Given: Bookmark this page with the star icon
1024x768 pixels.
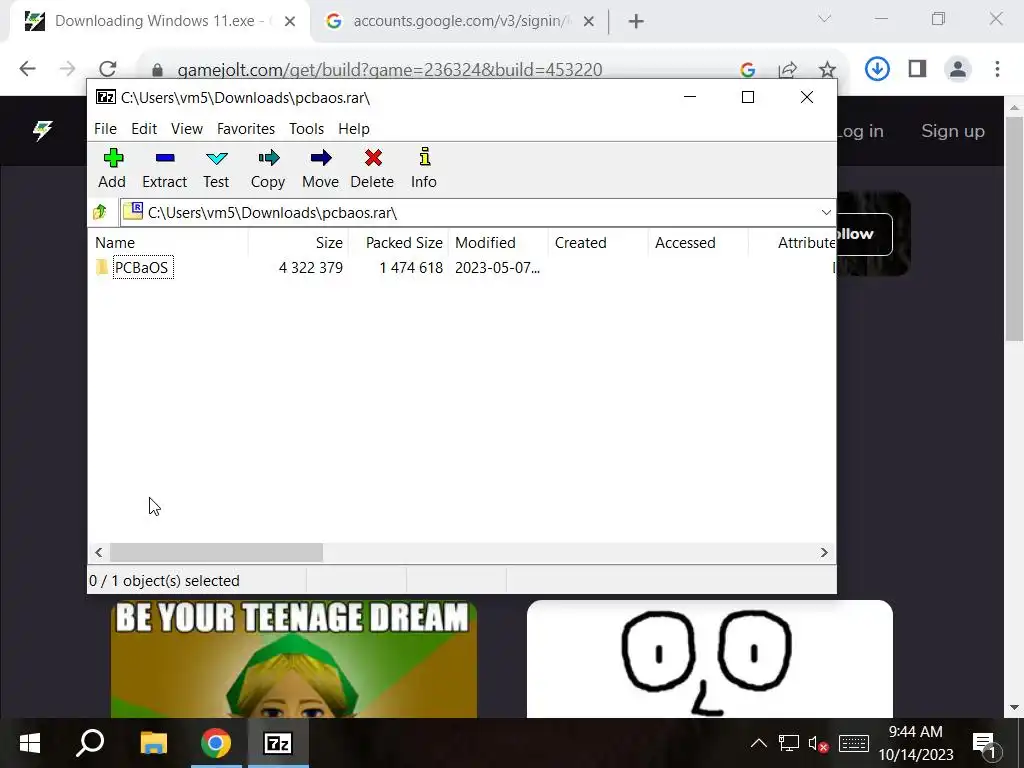Looking at the screenshot, I should tap(827, 69).
